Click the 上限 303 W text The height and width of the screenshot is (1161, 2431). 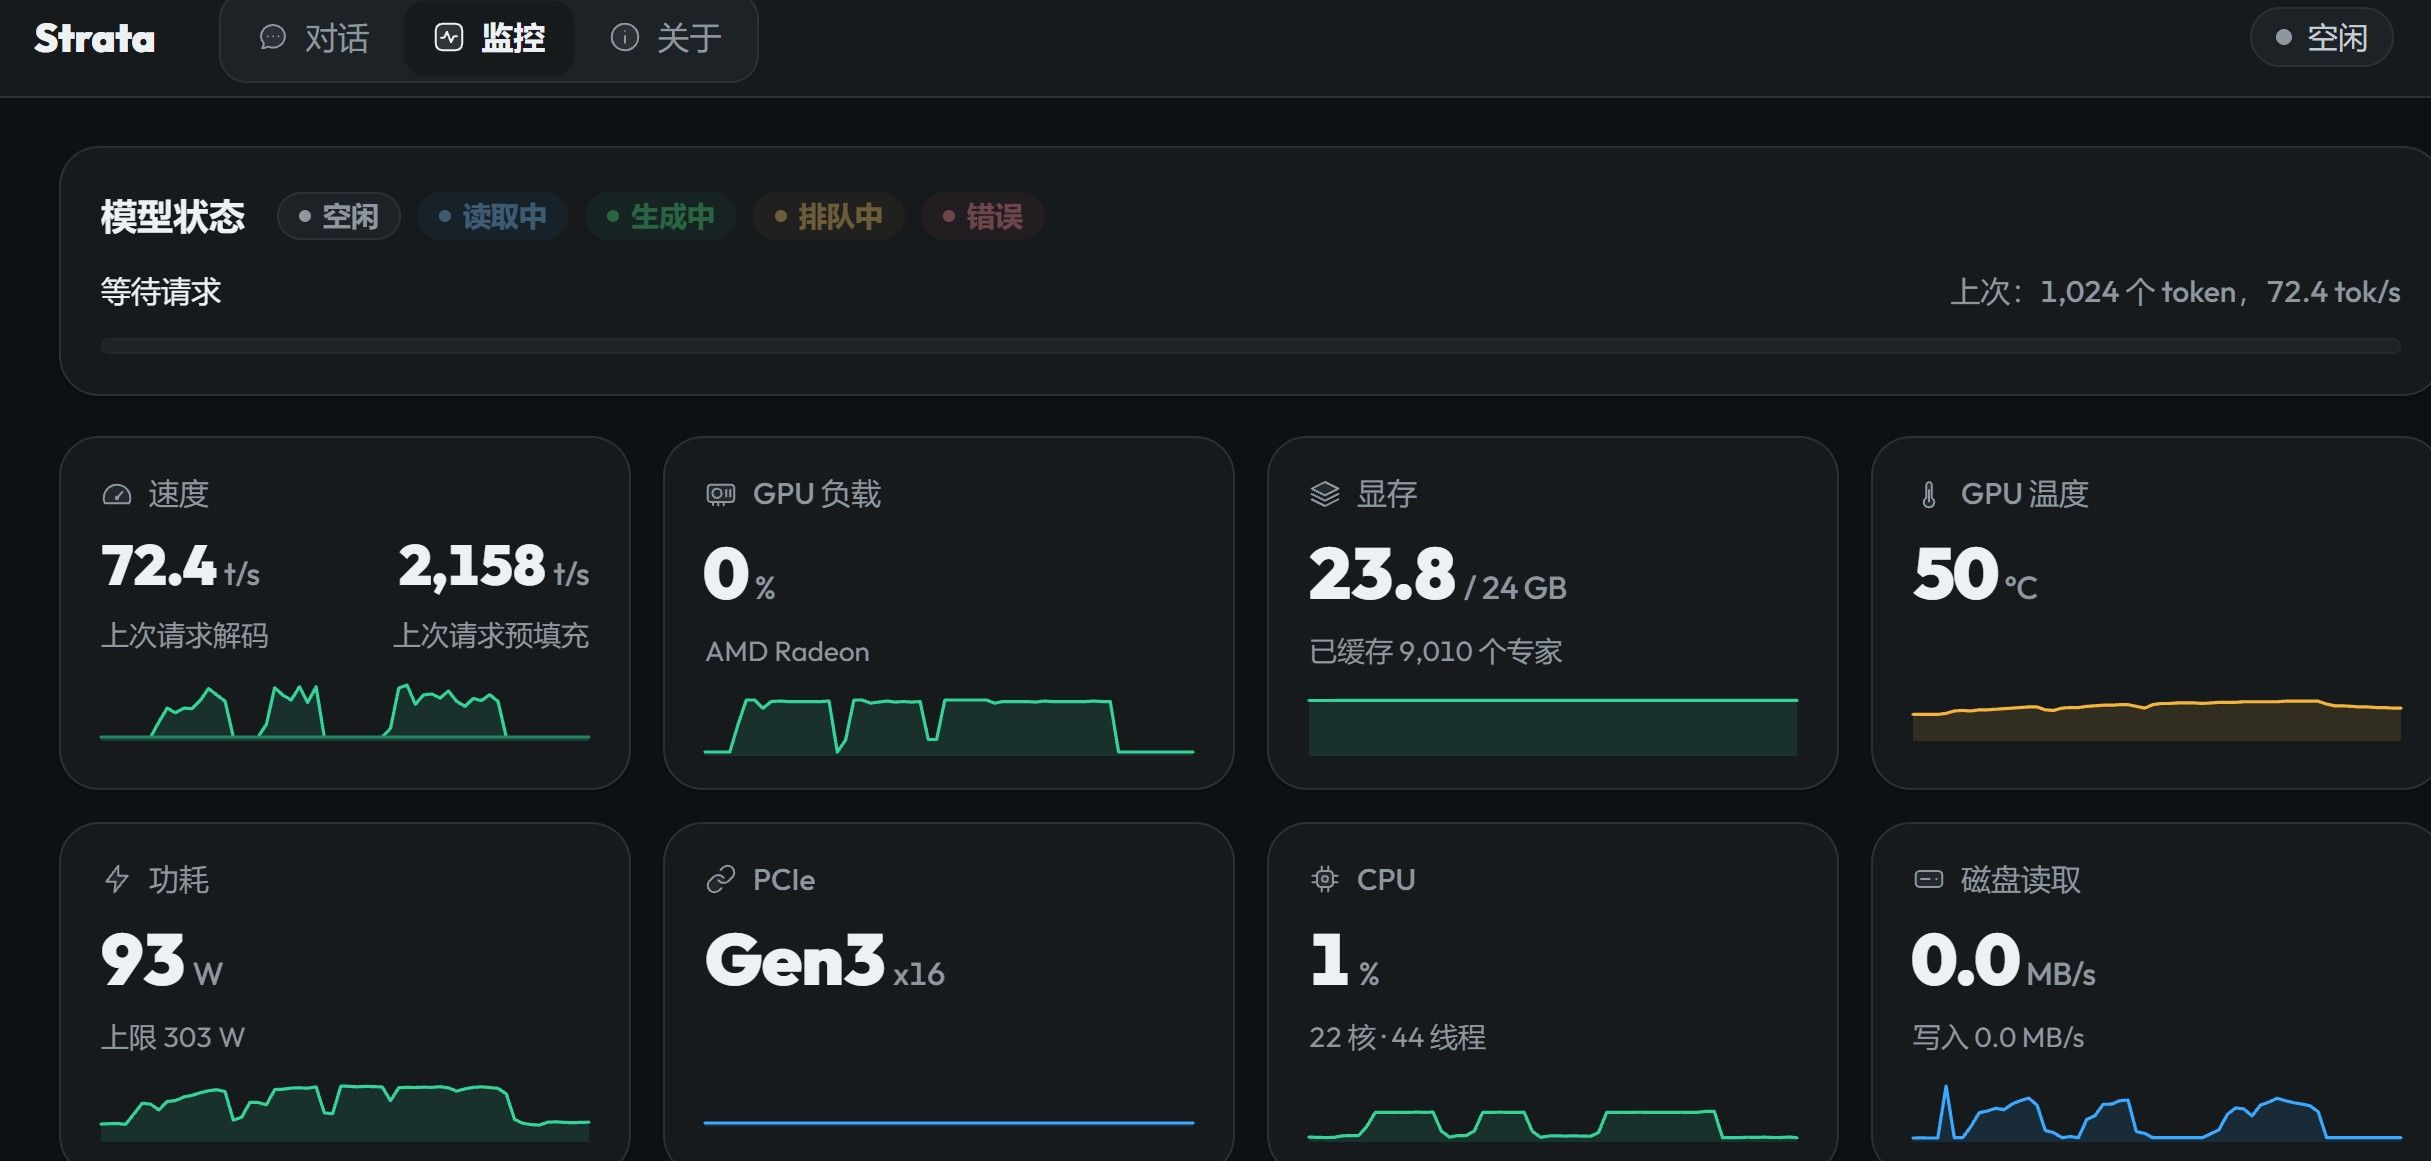[173, 1038]
